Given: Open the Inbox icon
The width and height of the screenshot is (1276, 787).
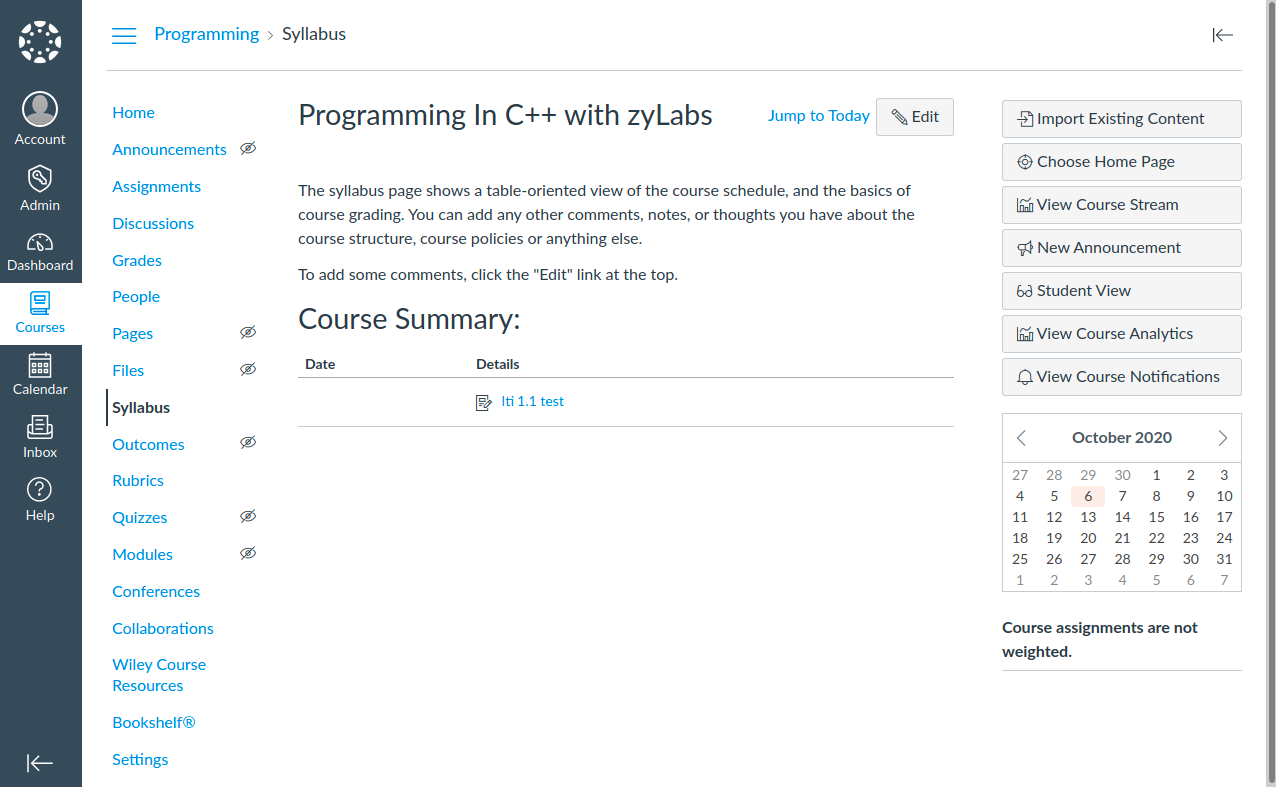Looking at the screenshot, I should (40, 427).
